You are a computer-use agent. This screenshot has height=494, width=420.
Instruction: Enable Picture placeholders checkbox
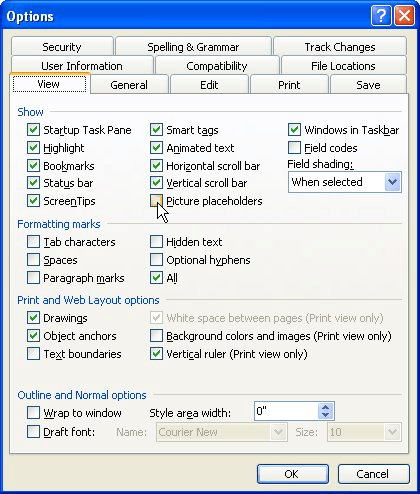[x=156, y=201]
